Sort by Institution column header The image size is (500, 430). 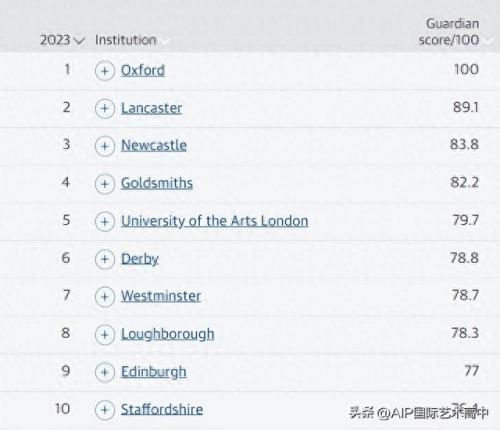click(126, 40)
